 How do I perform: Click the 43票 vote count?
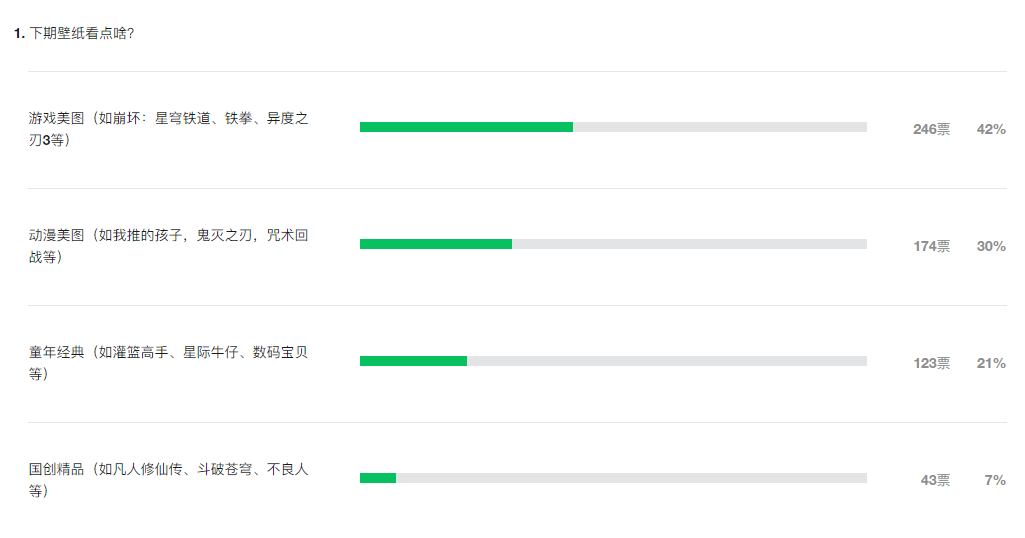click(x=935, y=480)
